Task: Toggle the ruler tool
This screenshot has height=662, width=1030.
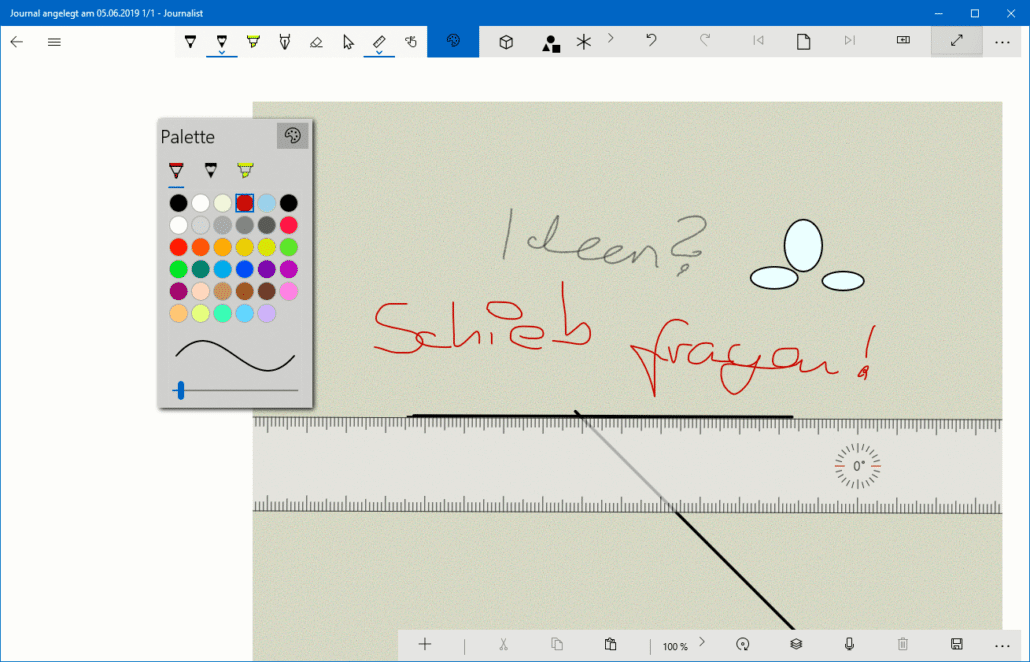Action: pyautogui.click(x=379, y=42)
